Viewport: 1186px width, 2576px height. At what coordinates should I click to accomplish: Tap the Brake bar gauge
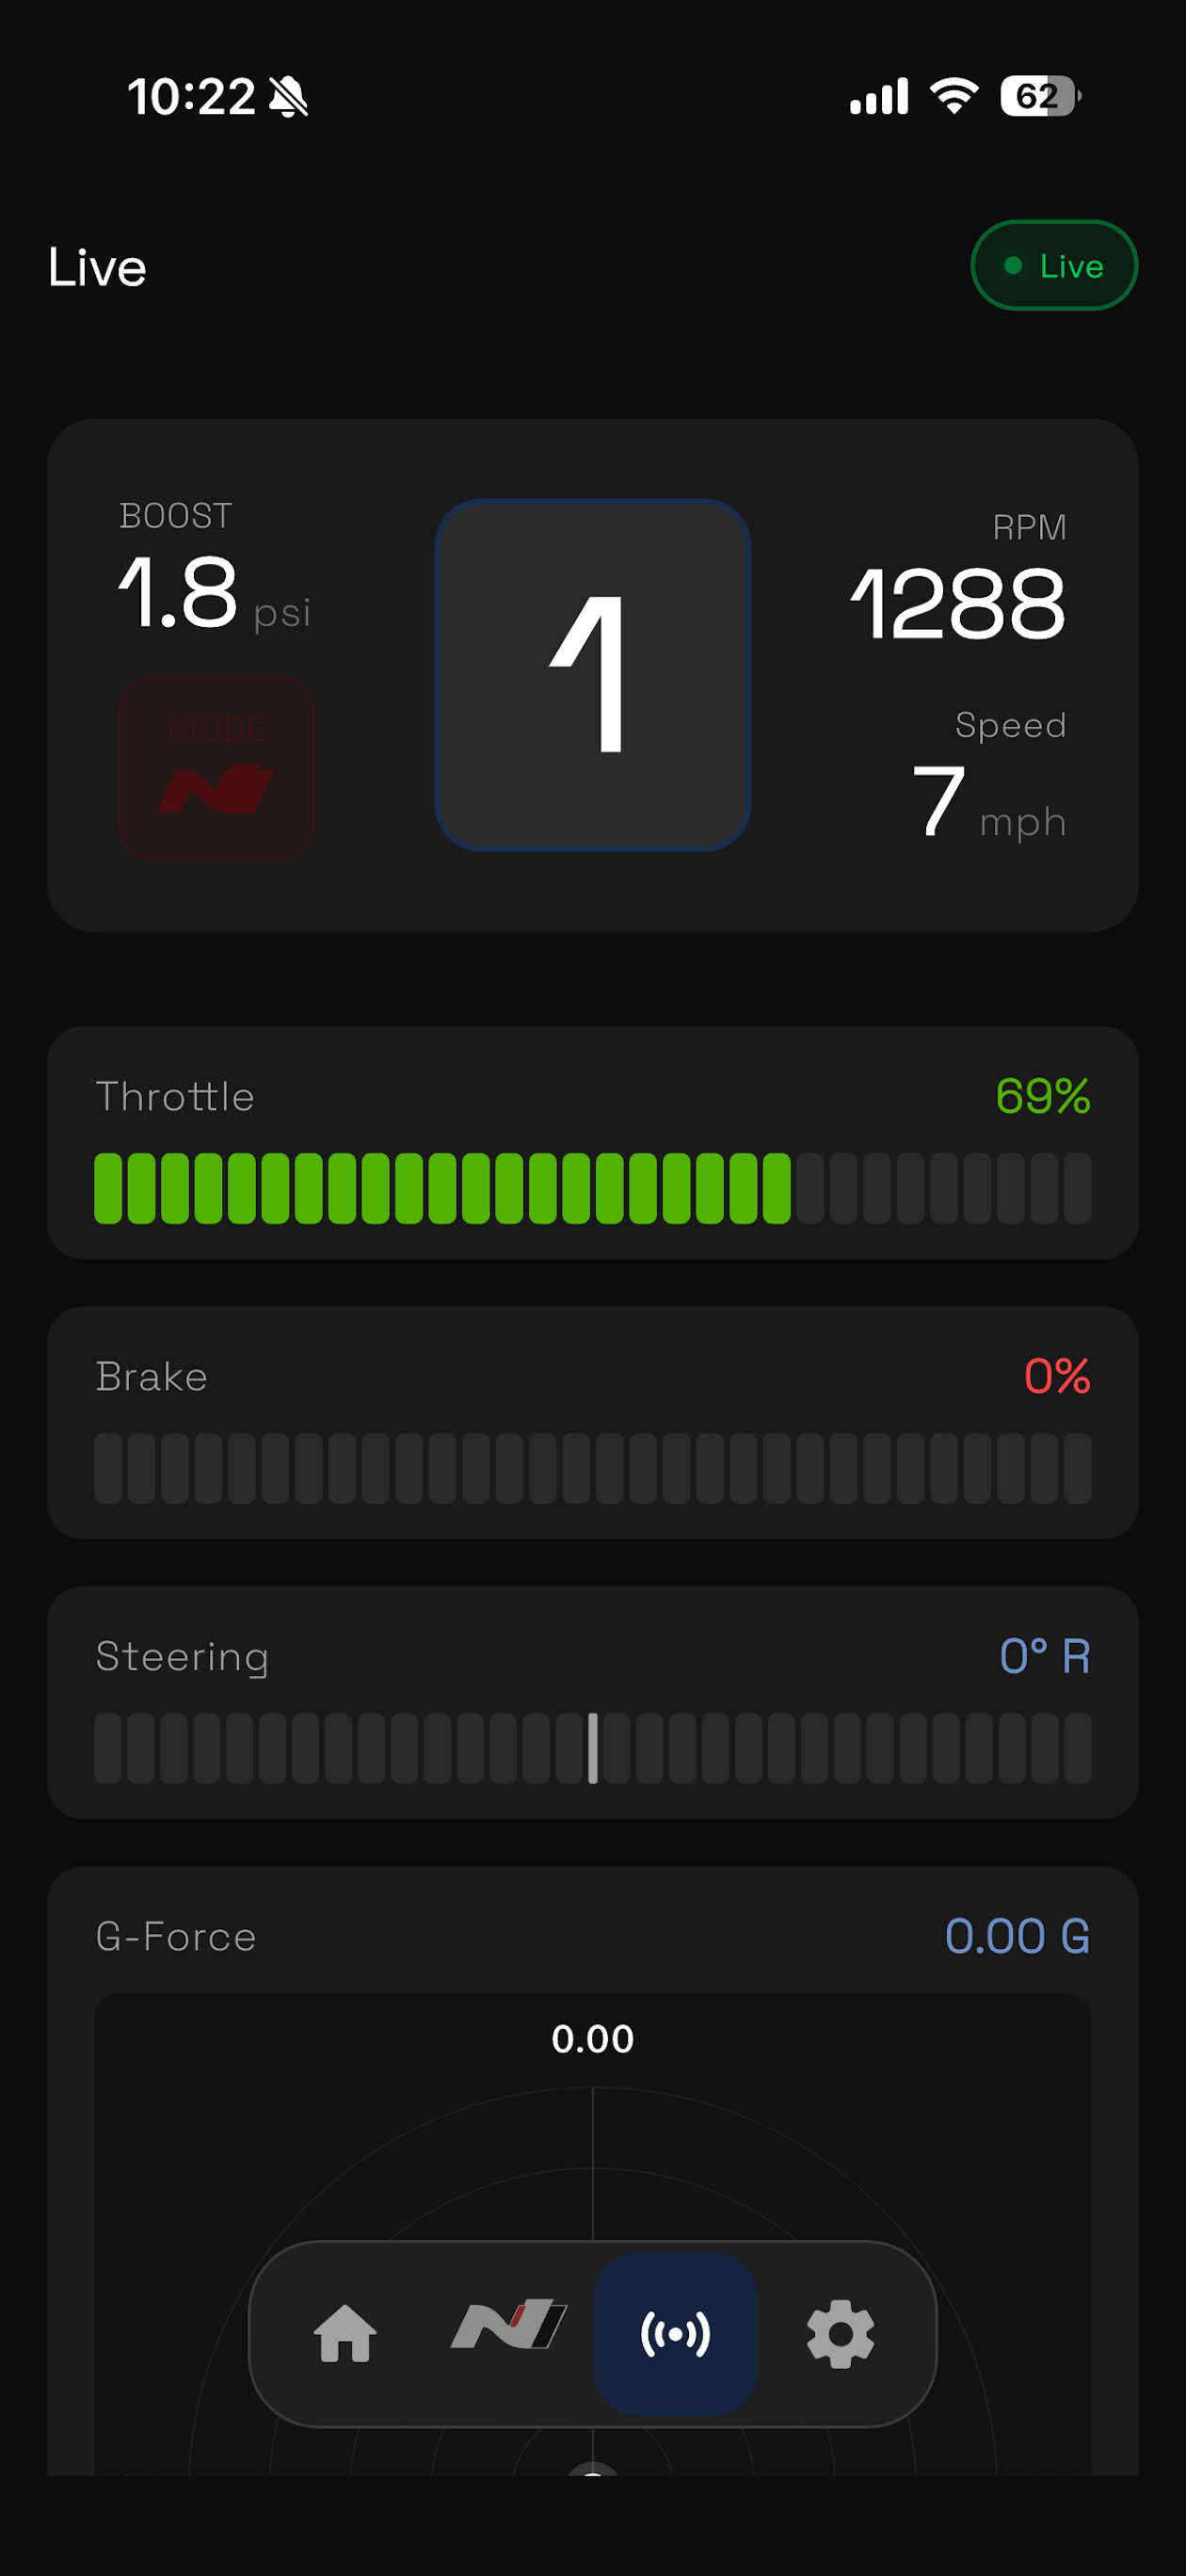click(x=593, y=1468)
